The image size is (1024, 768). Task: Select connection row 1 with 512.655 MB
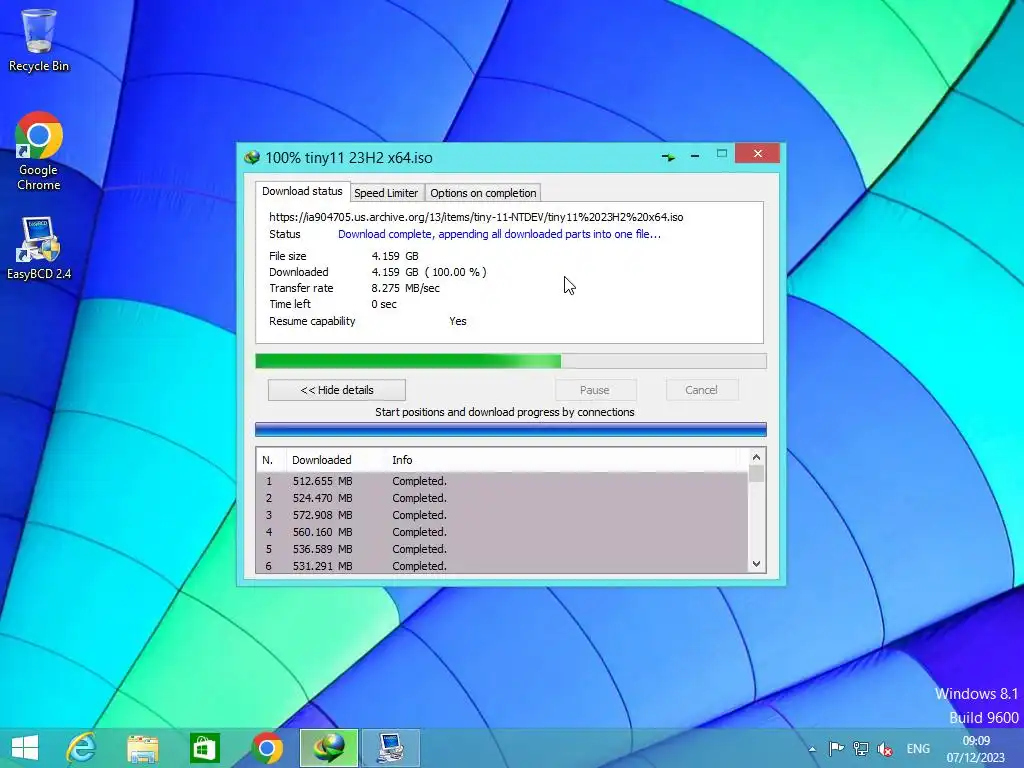pyautogui.click(x=502, y=481)
